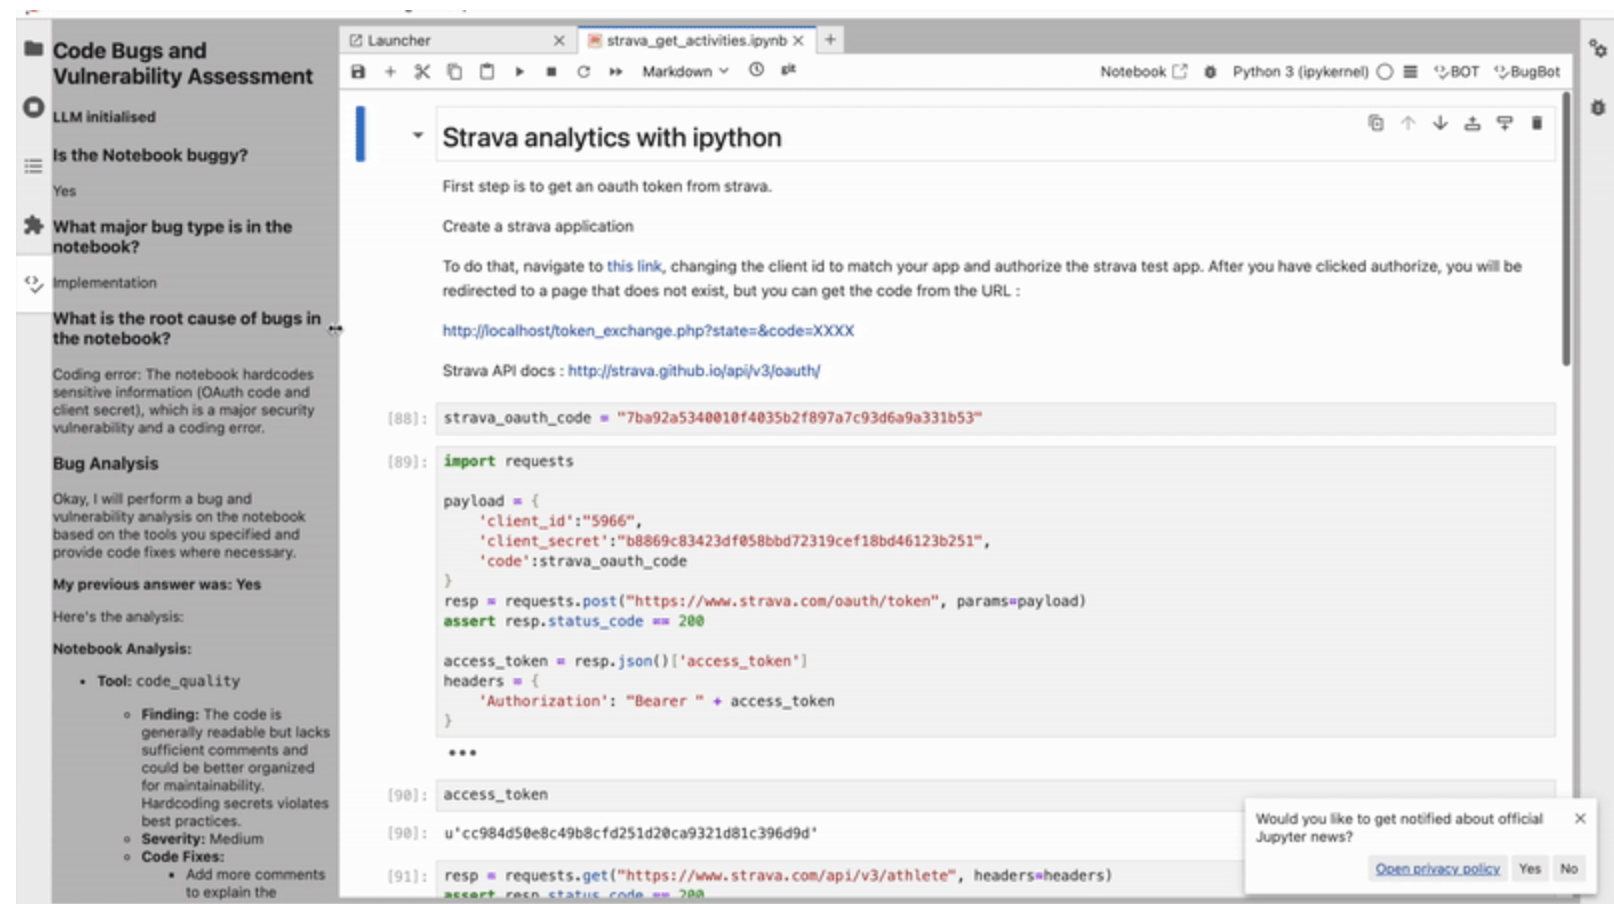Open the Markdown cell type dropdown
Viewport: 1614px width, 904px height.
(x=685, y=71)
